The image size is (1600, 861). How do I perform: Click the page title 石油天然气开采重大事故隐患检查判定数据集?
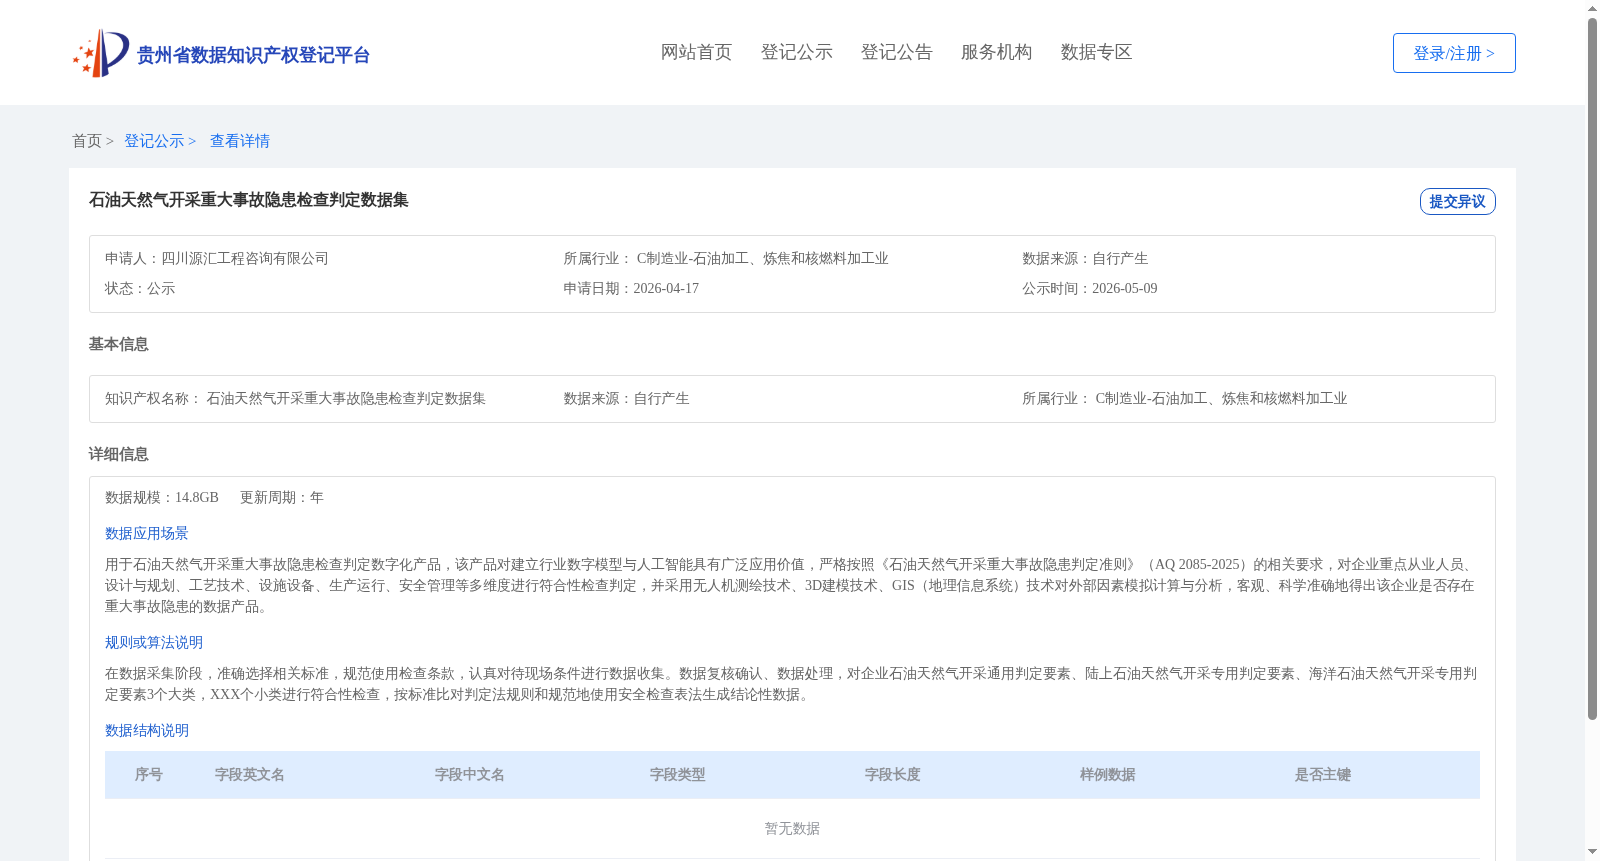[249, 200]
